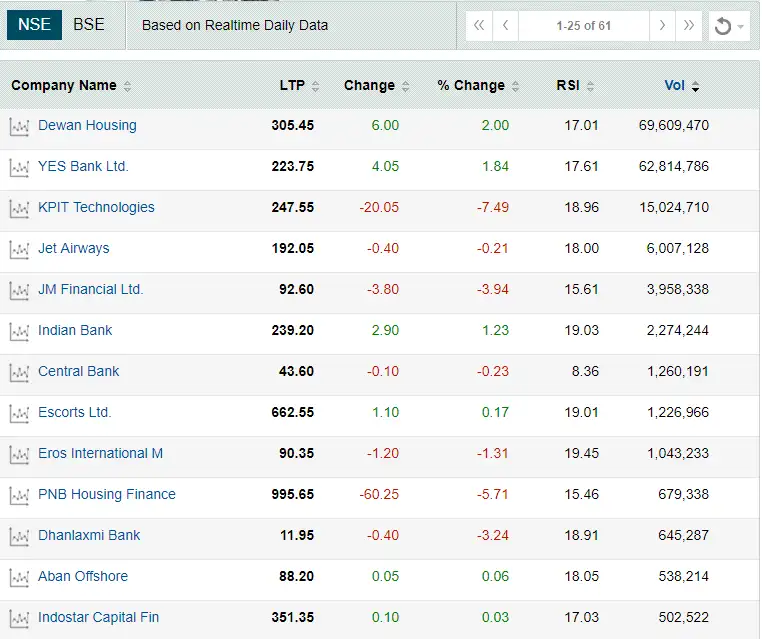Go to first page of results

pos(479,25)
